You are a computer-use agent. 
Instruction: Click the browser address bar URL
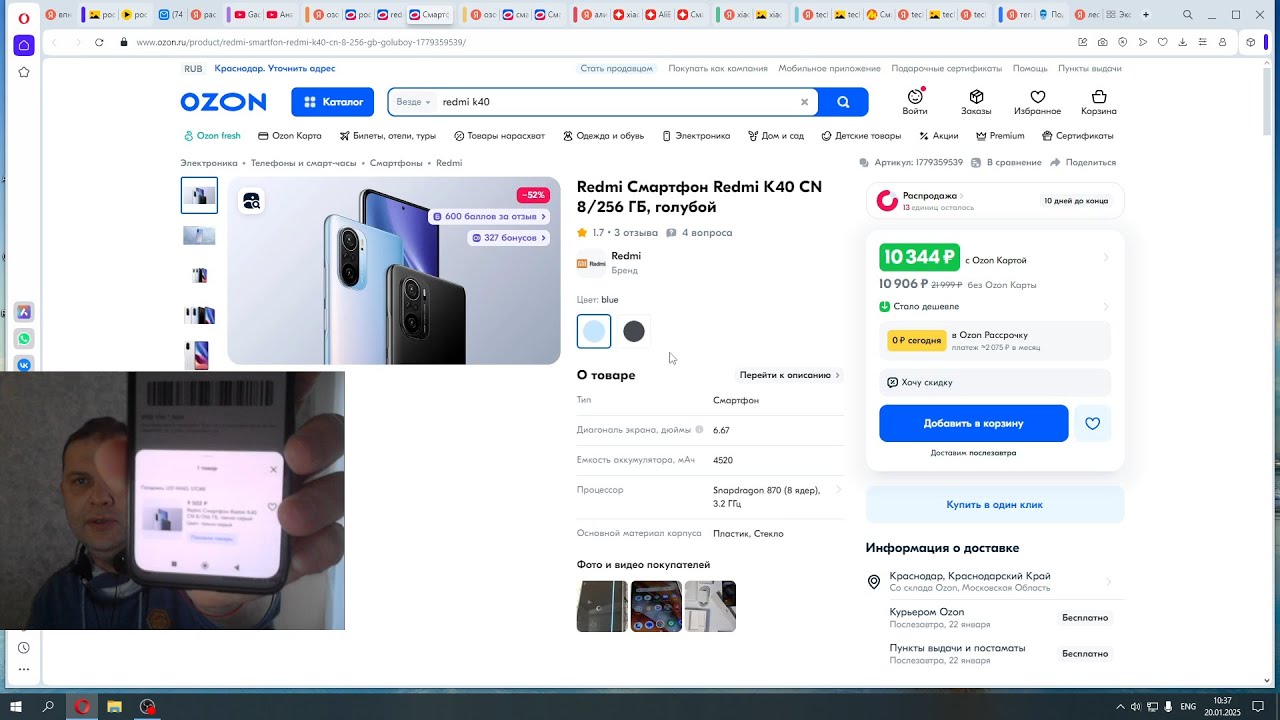(x=301, y=42)
